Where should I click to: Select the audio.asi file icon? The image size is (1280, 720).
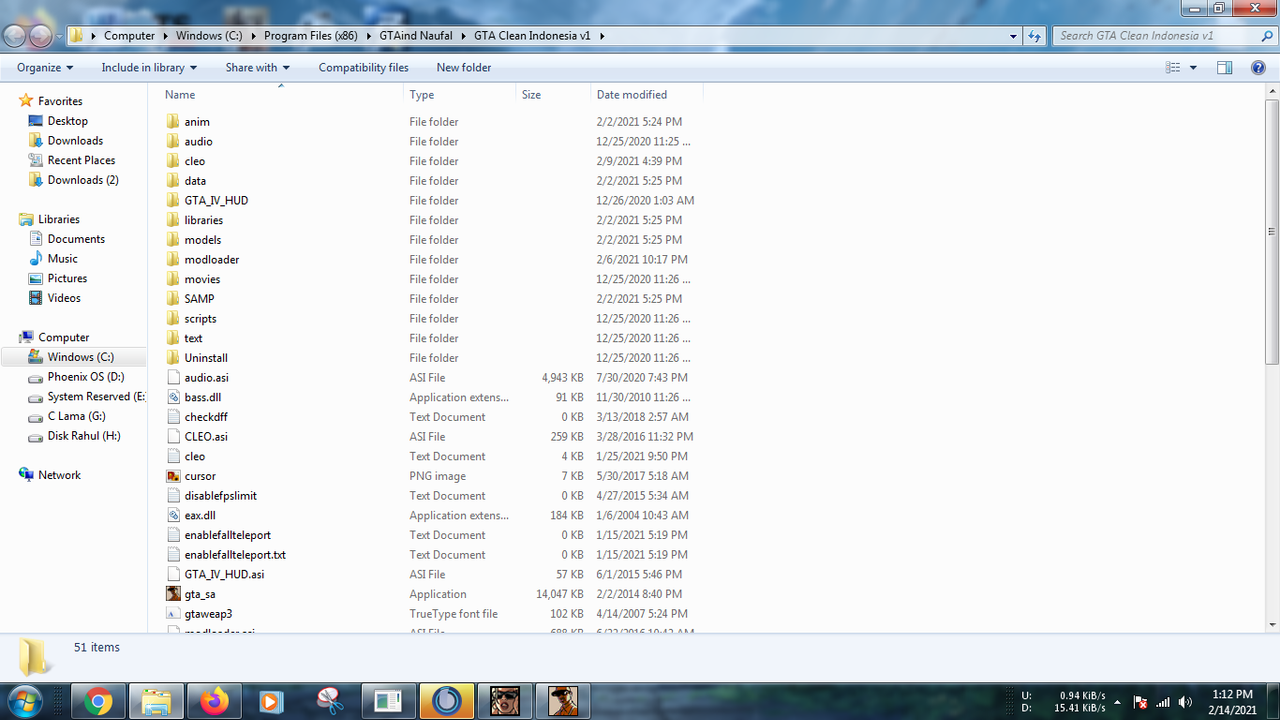[x=173, y=377]
